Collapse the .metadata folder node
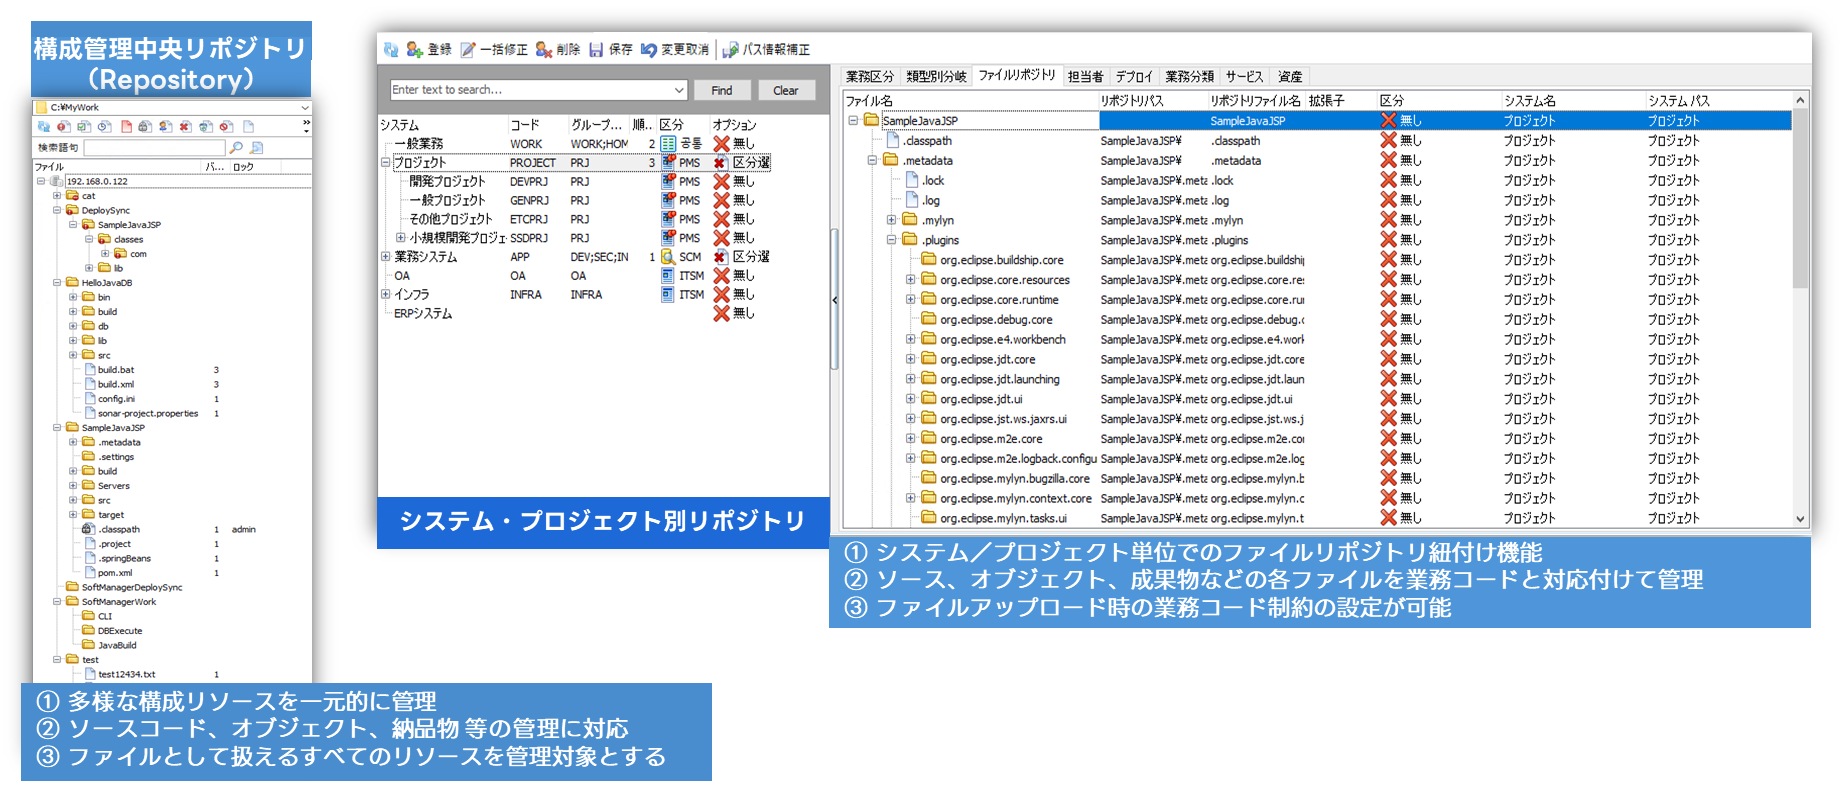 click(872, 160)
